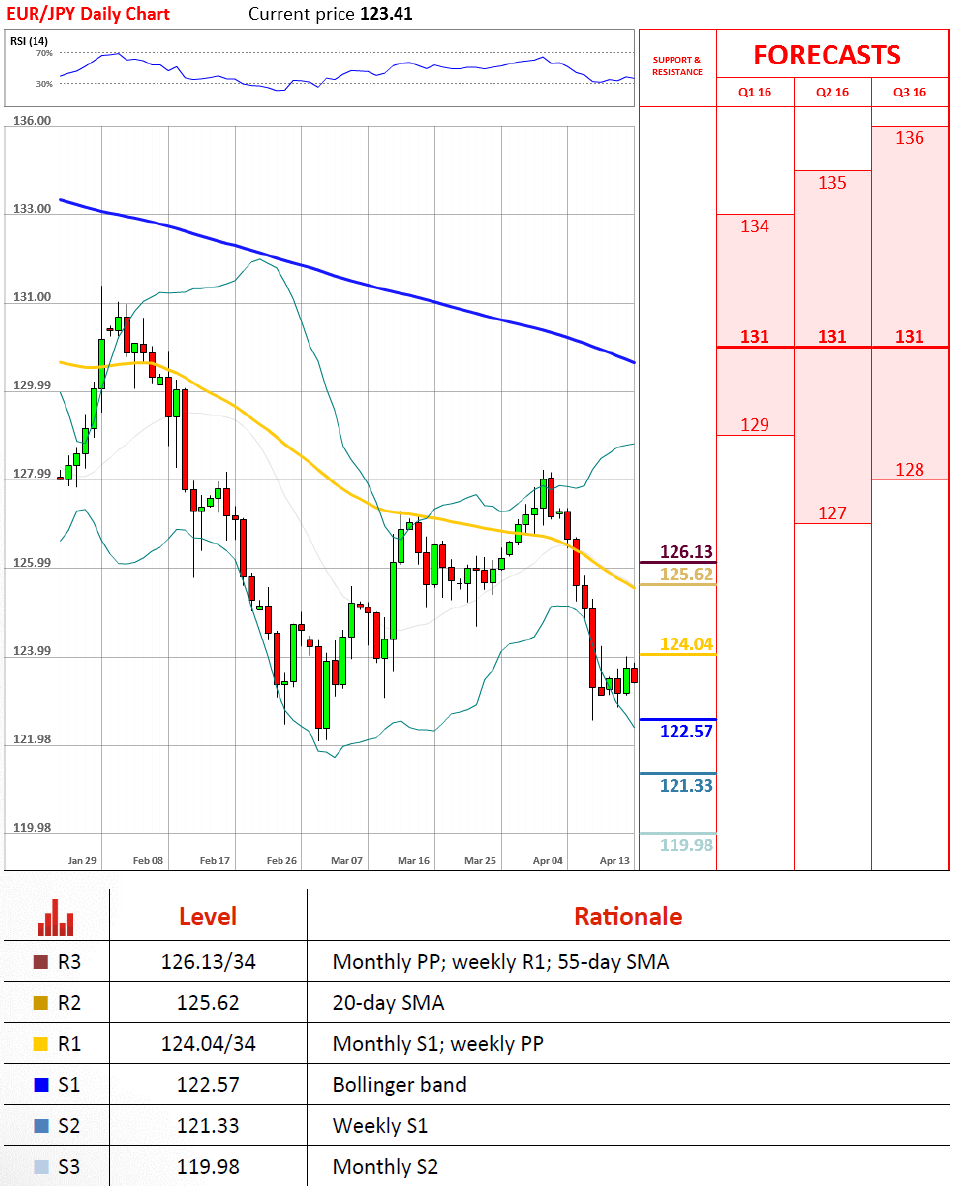Select the R2 orange color swatch
The height and width of the screenshot is (1186, 963).
point(41,1003)
